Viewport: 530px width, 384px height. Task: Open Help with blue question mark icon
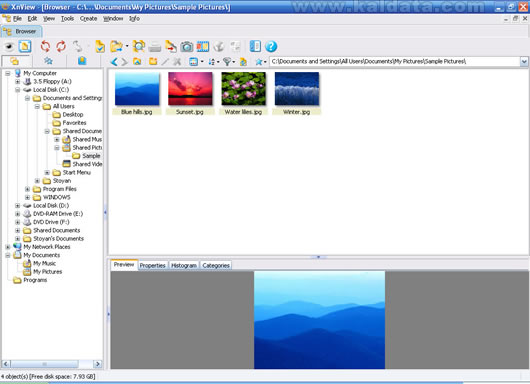271,46
